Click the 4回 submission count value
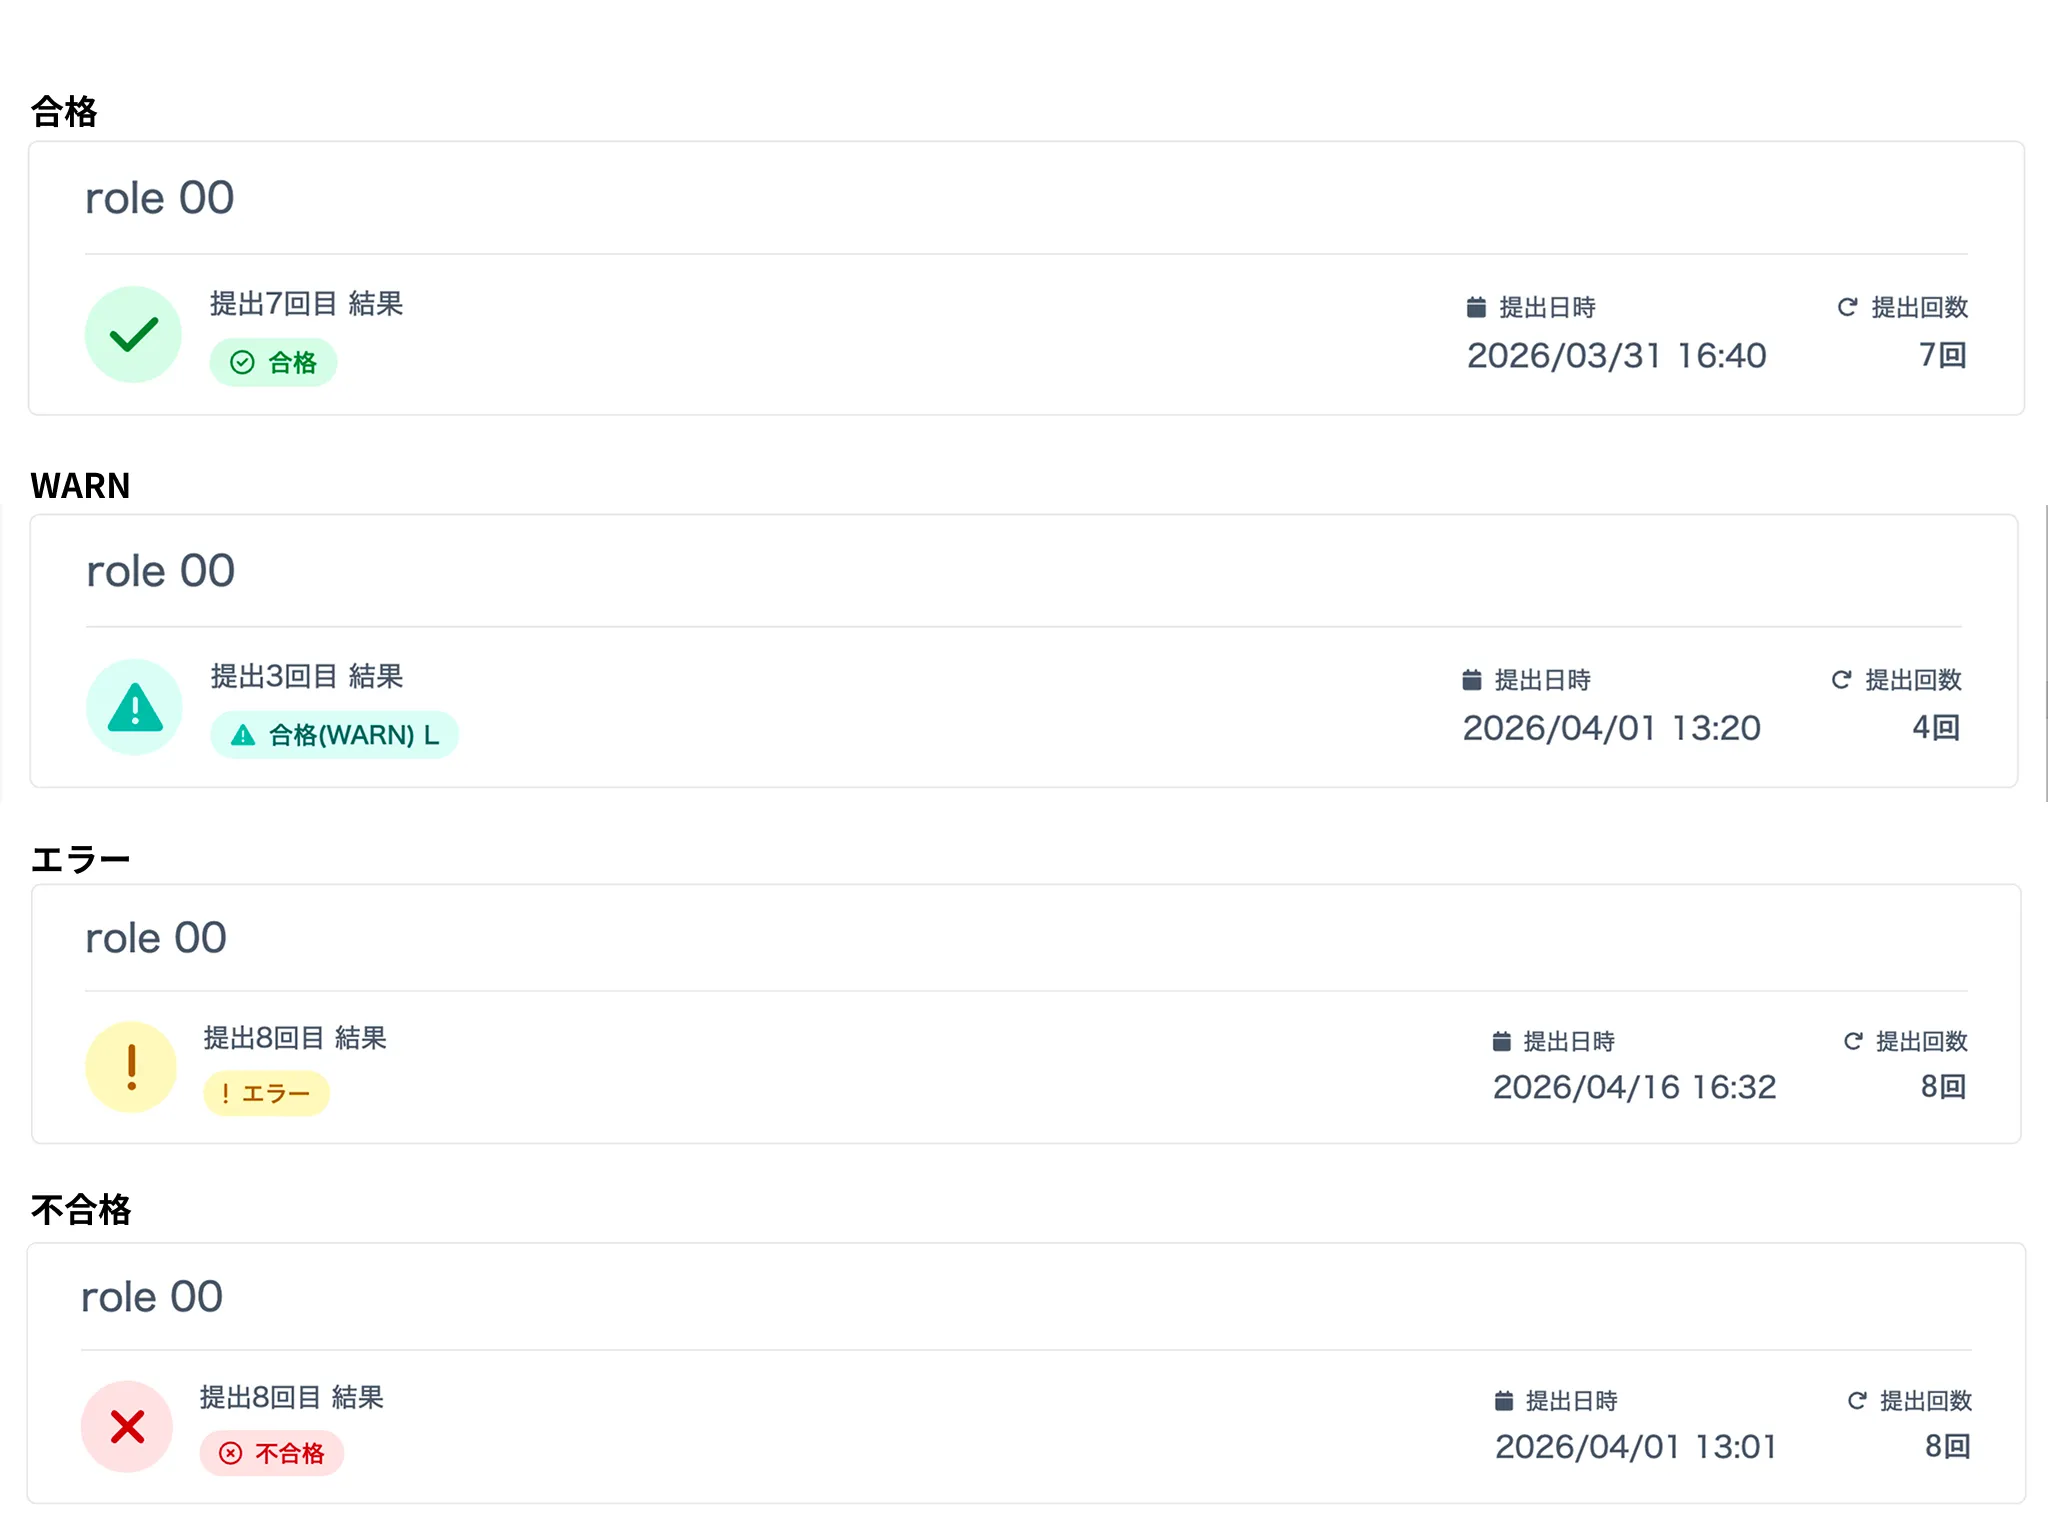The height and width of the screenshot is (1519, 2048). click(1935, 728)
